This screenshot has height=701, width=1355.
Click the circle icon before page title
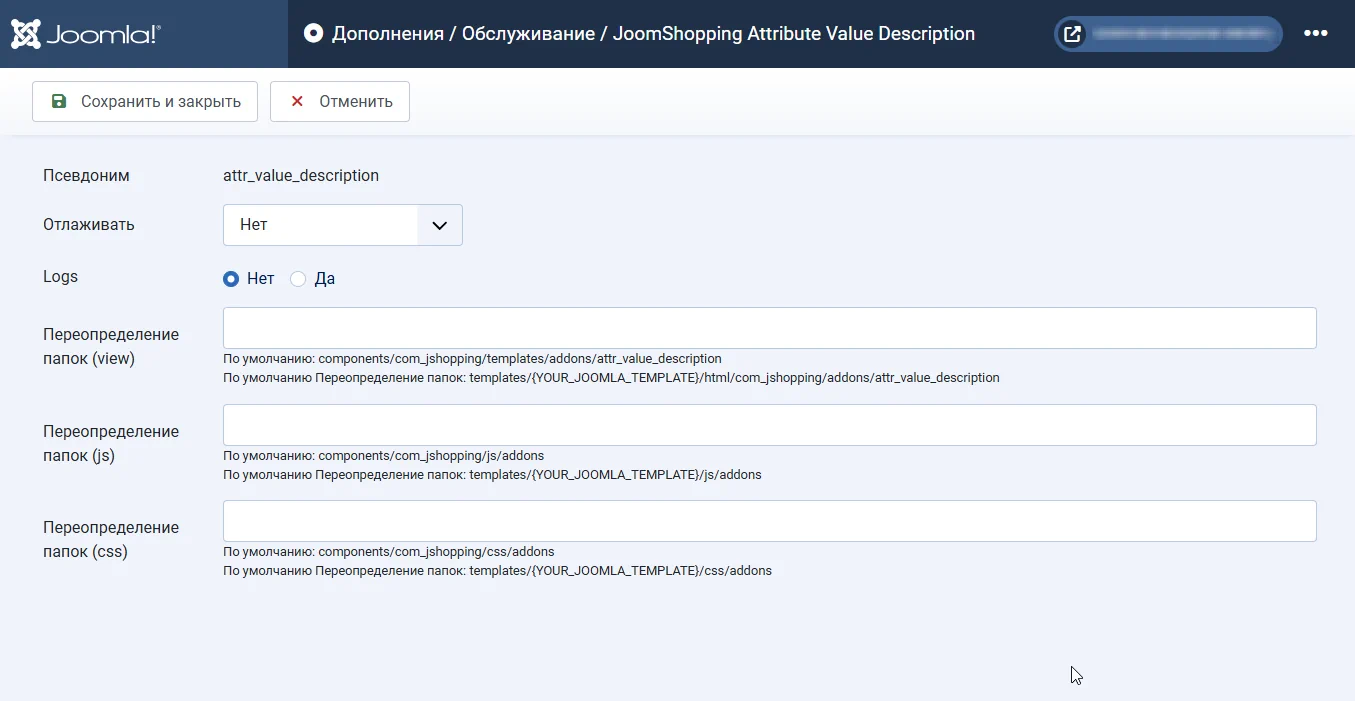pyautogui.click(x=313, y=34)
